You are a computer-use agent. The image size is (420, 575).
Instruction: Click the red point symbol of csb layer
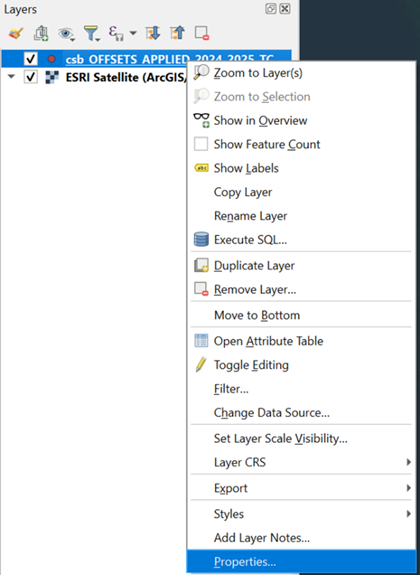(x=52, y=59)
